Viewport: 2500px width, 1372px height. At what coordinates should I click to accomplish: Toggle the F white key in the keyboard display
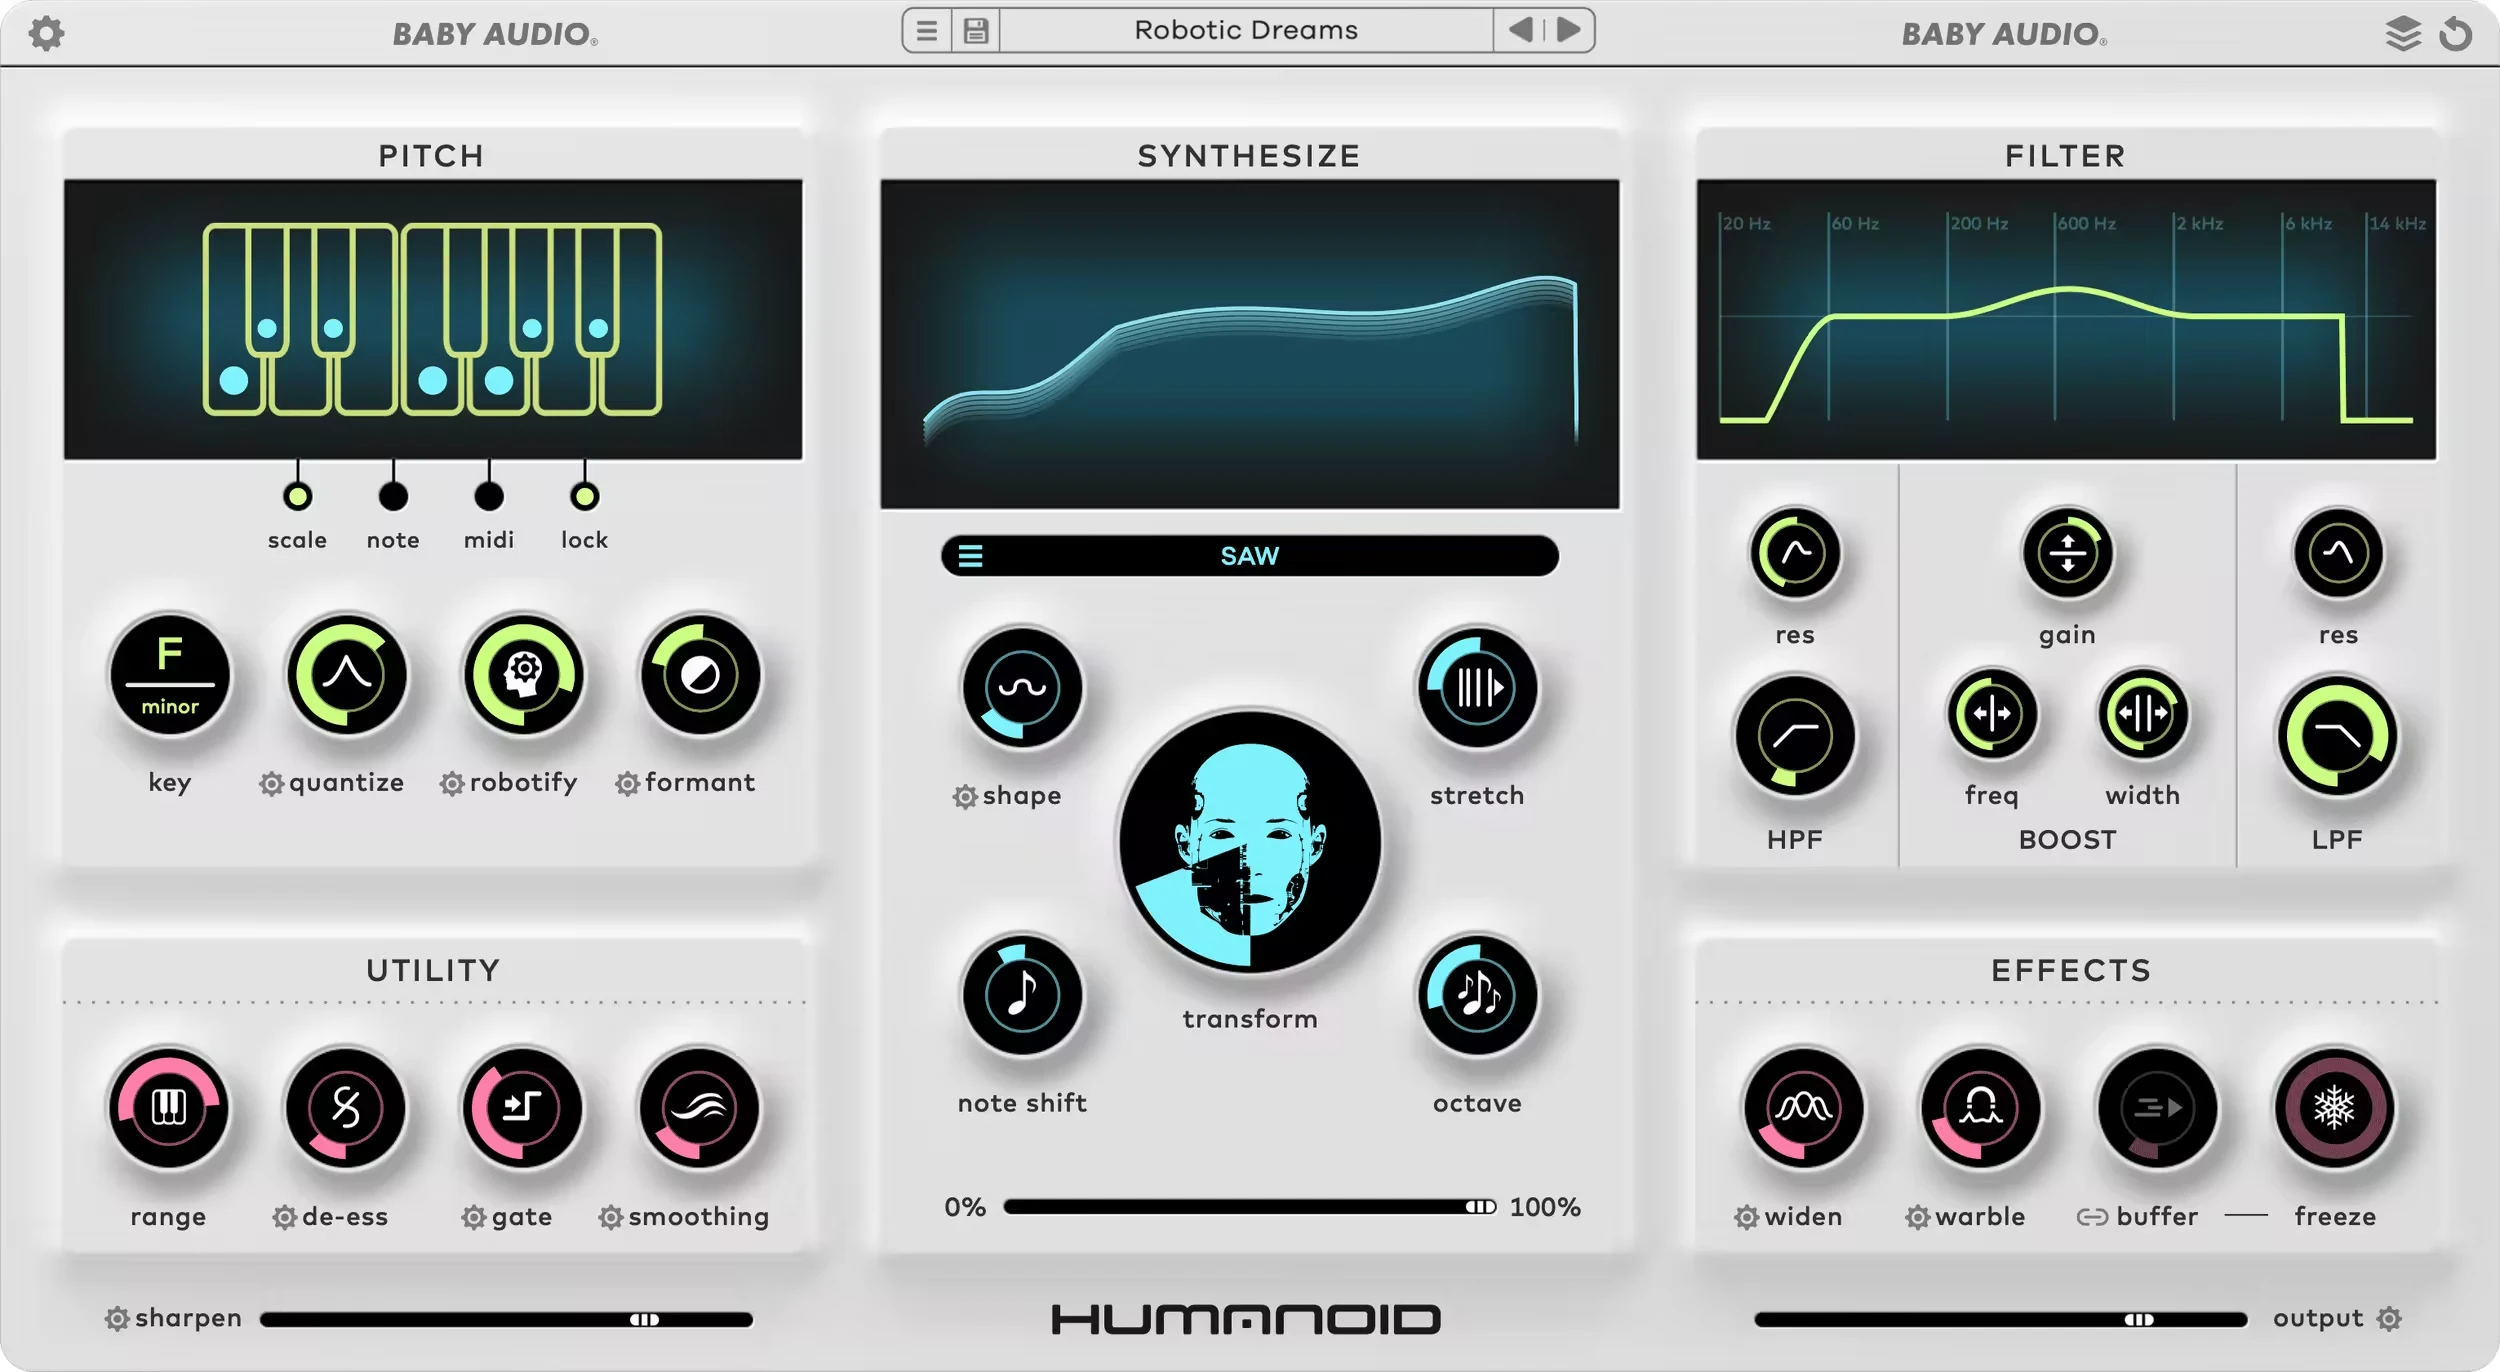433,381
